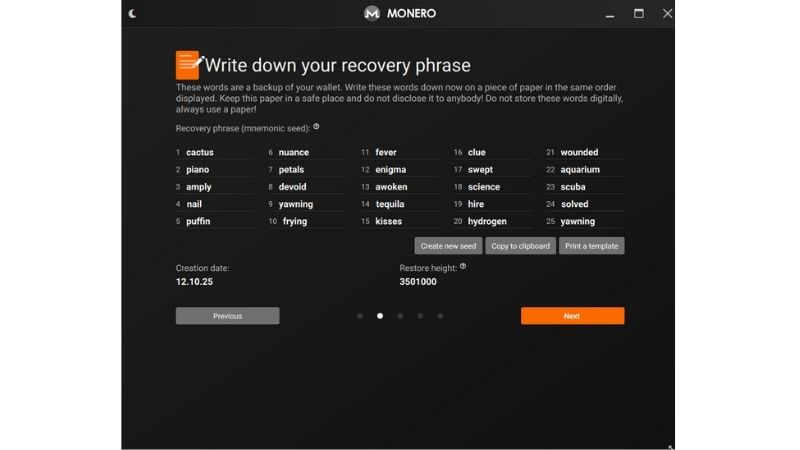Click the restore height value 3501000
The height and width of the screenshot is (450, 800).
(x=418, y=282)
